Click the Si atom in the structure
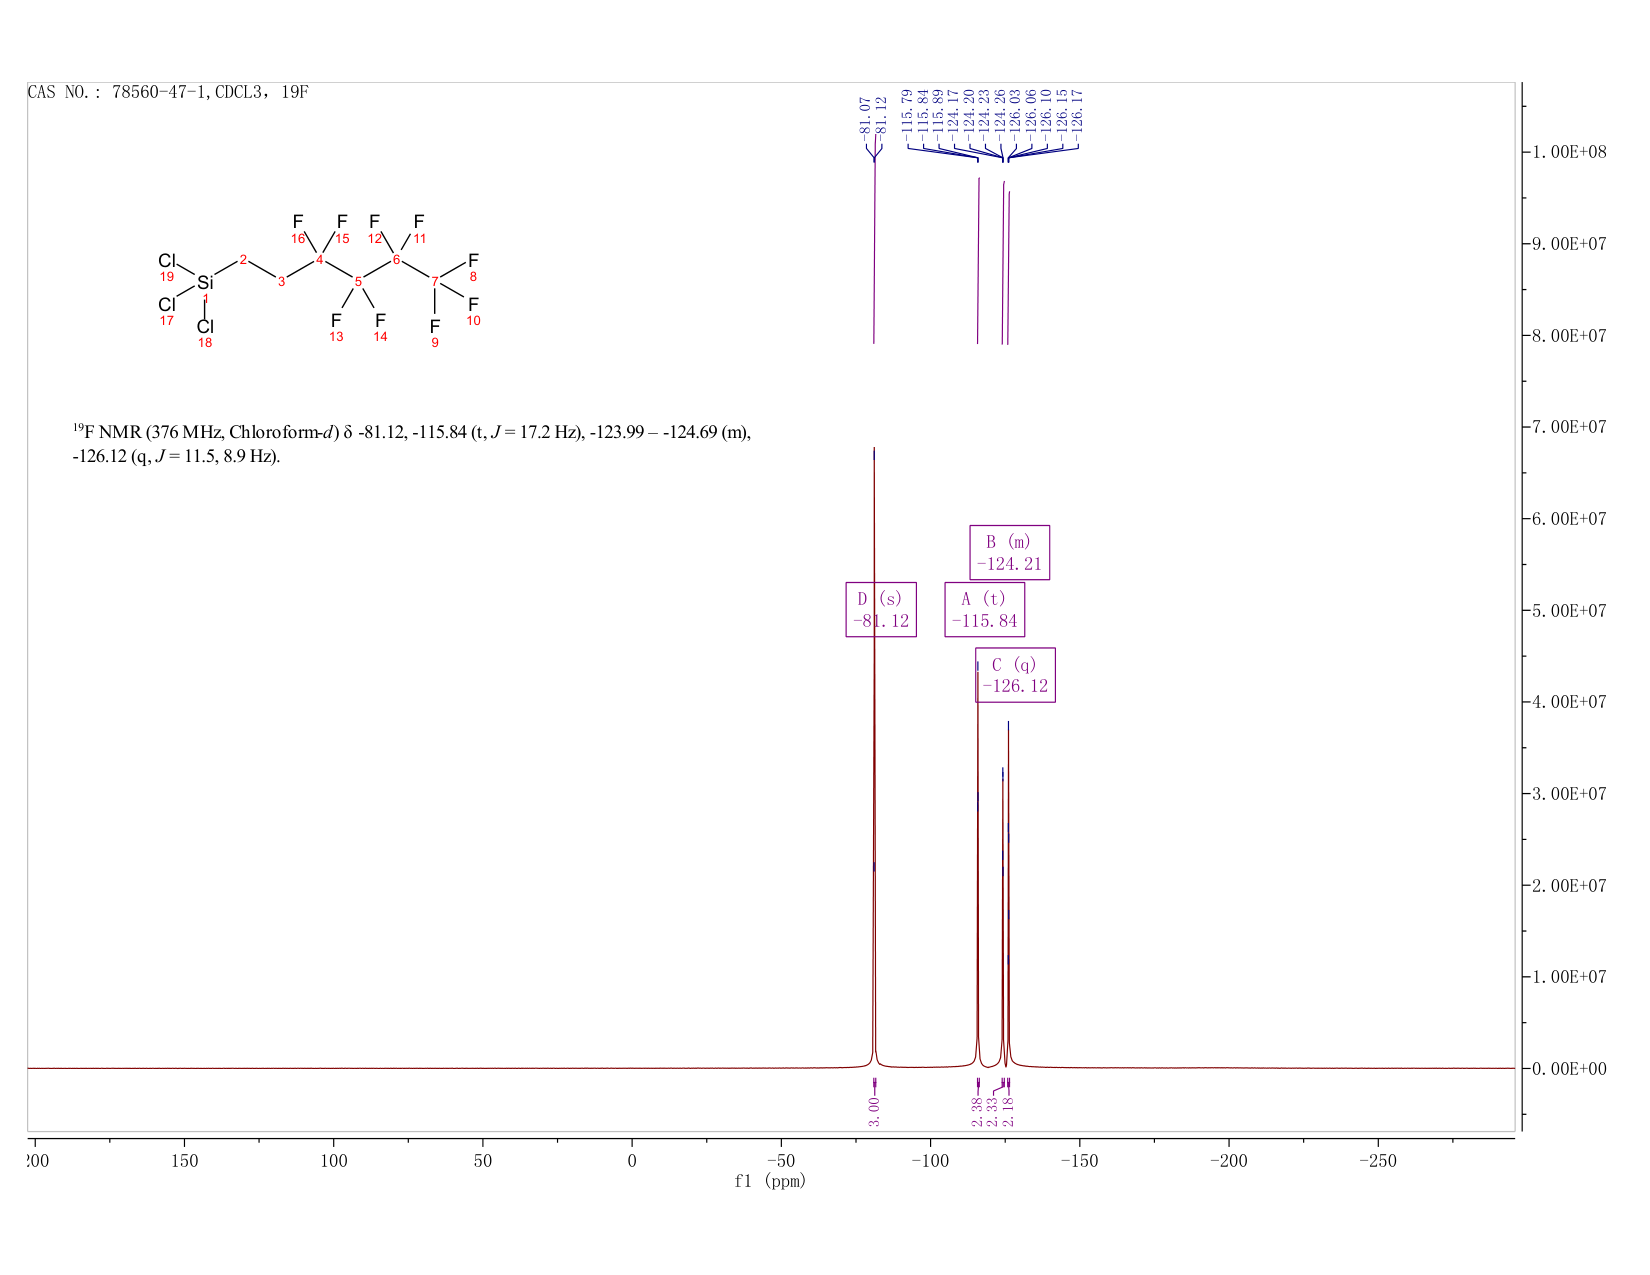1650x1275 pixels. 205,283
